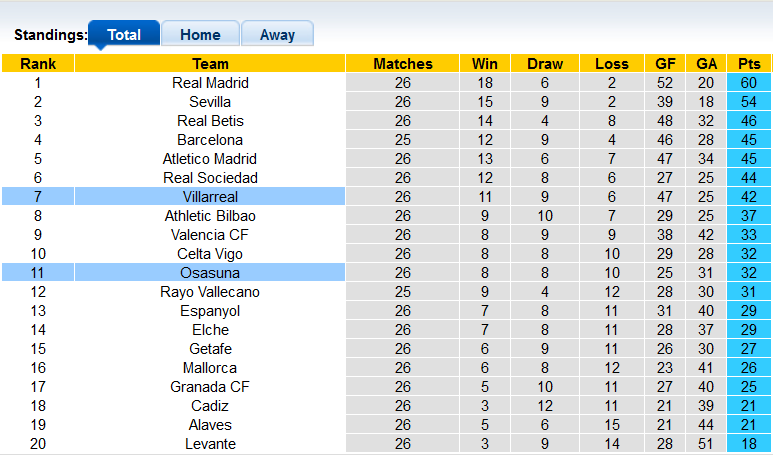This screenshot has height=455, width=773.
Task: Open the Granada CF team link
Action: pos(210,386)
